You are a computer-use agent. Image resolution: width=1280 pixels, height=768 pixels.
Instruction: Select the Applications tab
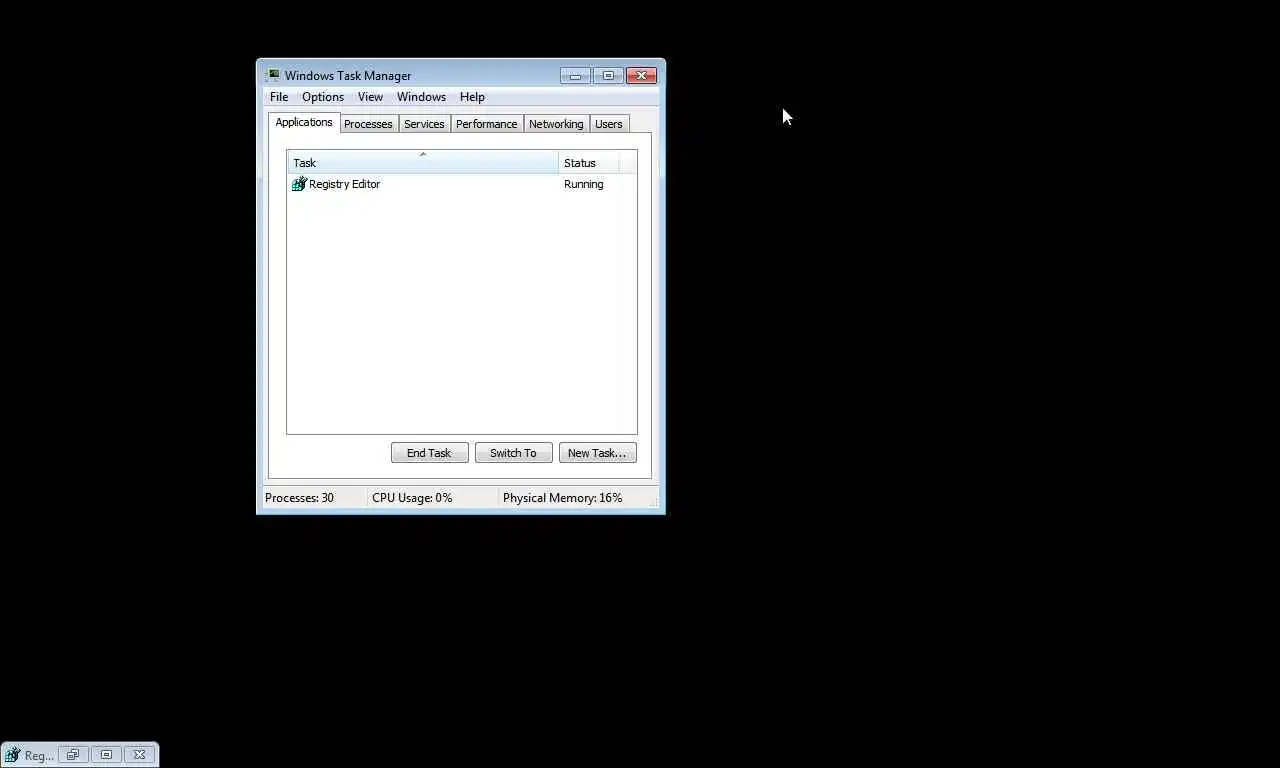tap(304, 122)
